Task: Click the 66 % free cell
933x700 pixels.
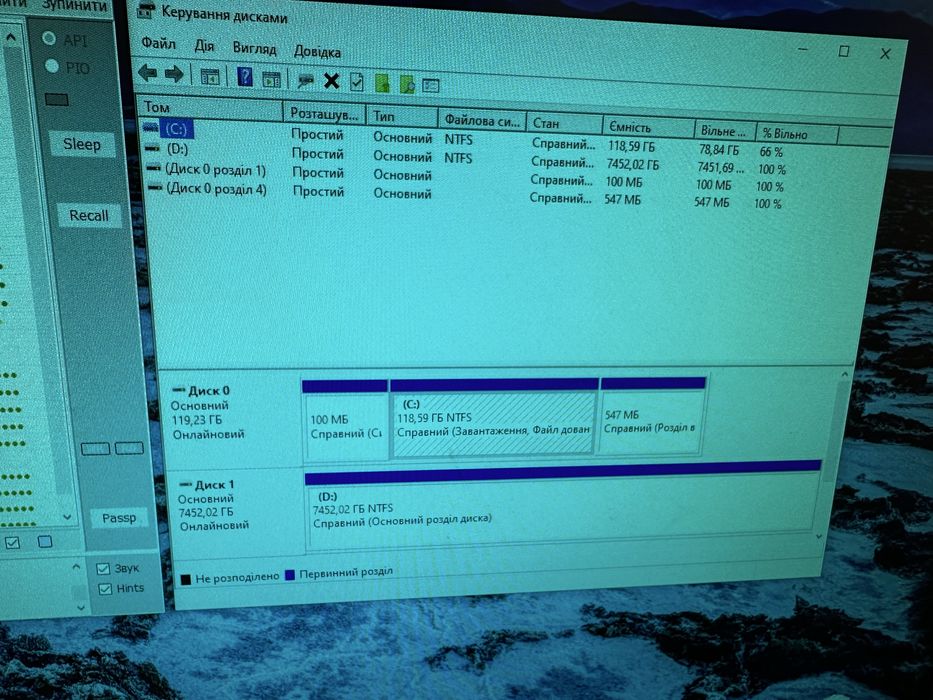Action: [x=771, y=152]
